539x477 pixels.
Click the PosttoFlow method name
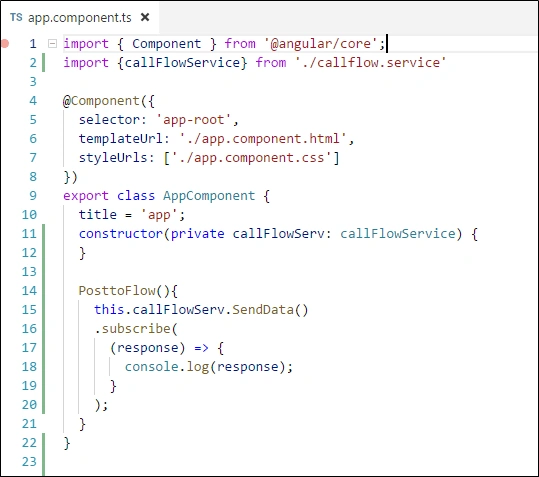117,291
